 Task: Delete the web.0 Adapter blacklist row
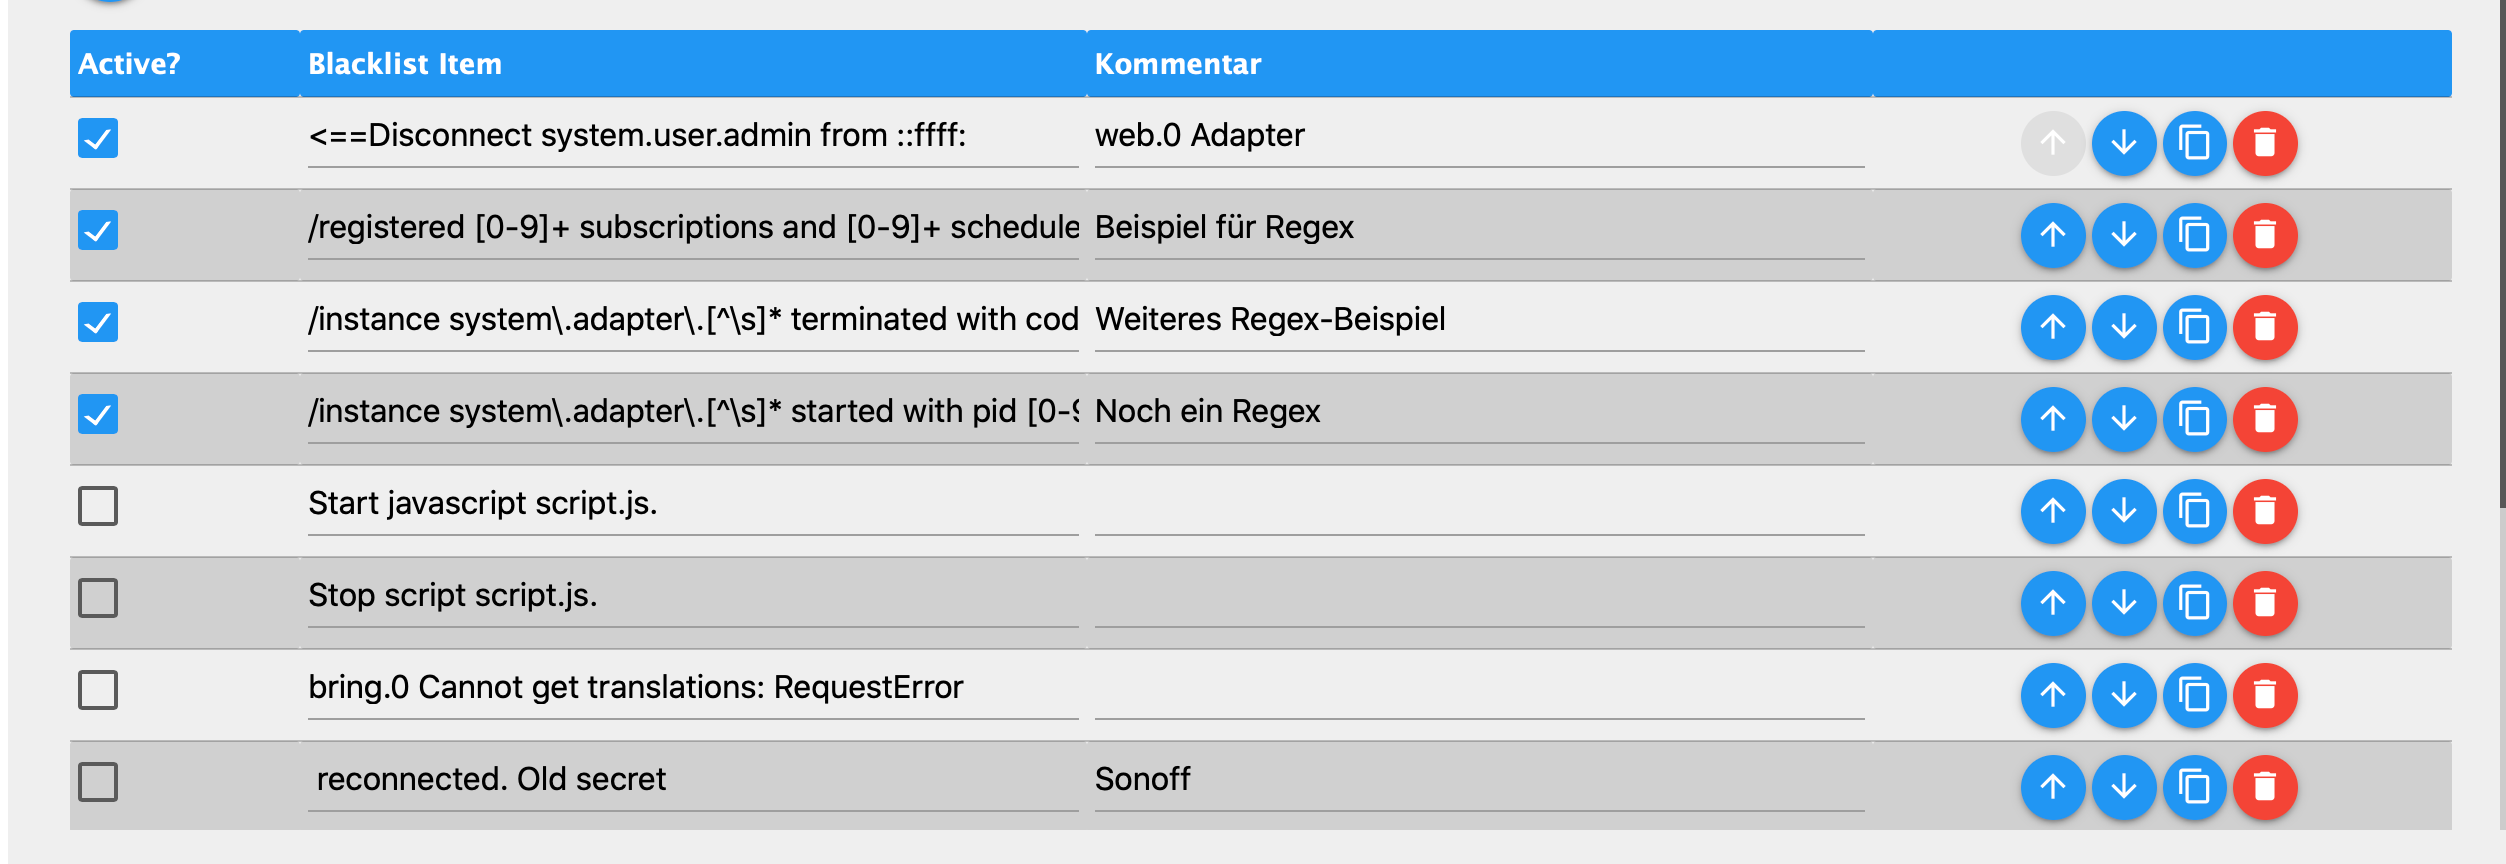tap(2264, 143)
